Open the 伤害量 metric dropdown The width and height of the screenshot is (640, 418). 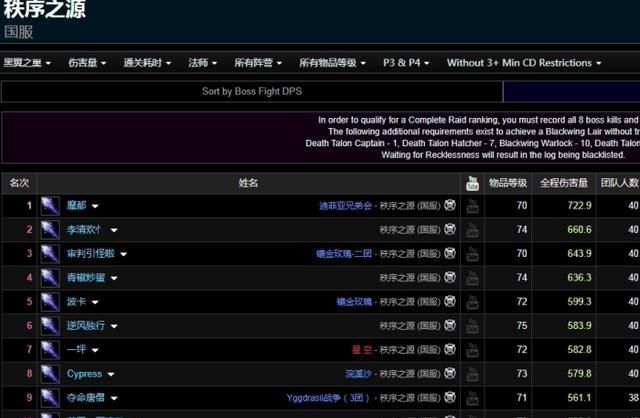[87, 63]
